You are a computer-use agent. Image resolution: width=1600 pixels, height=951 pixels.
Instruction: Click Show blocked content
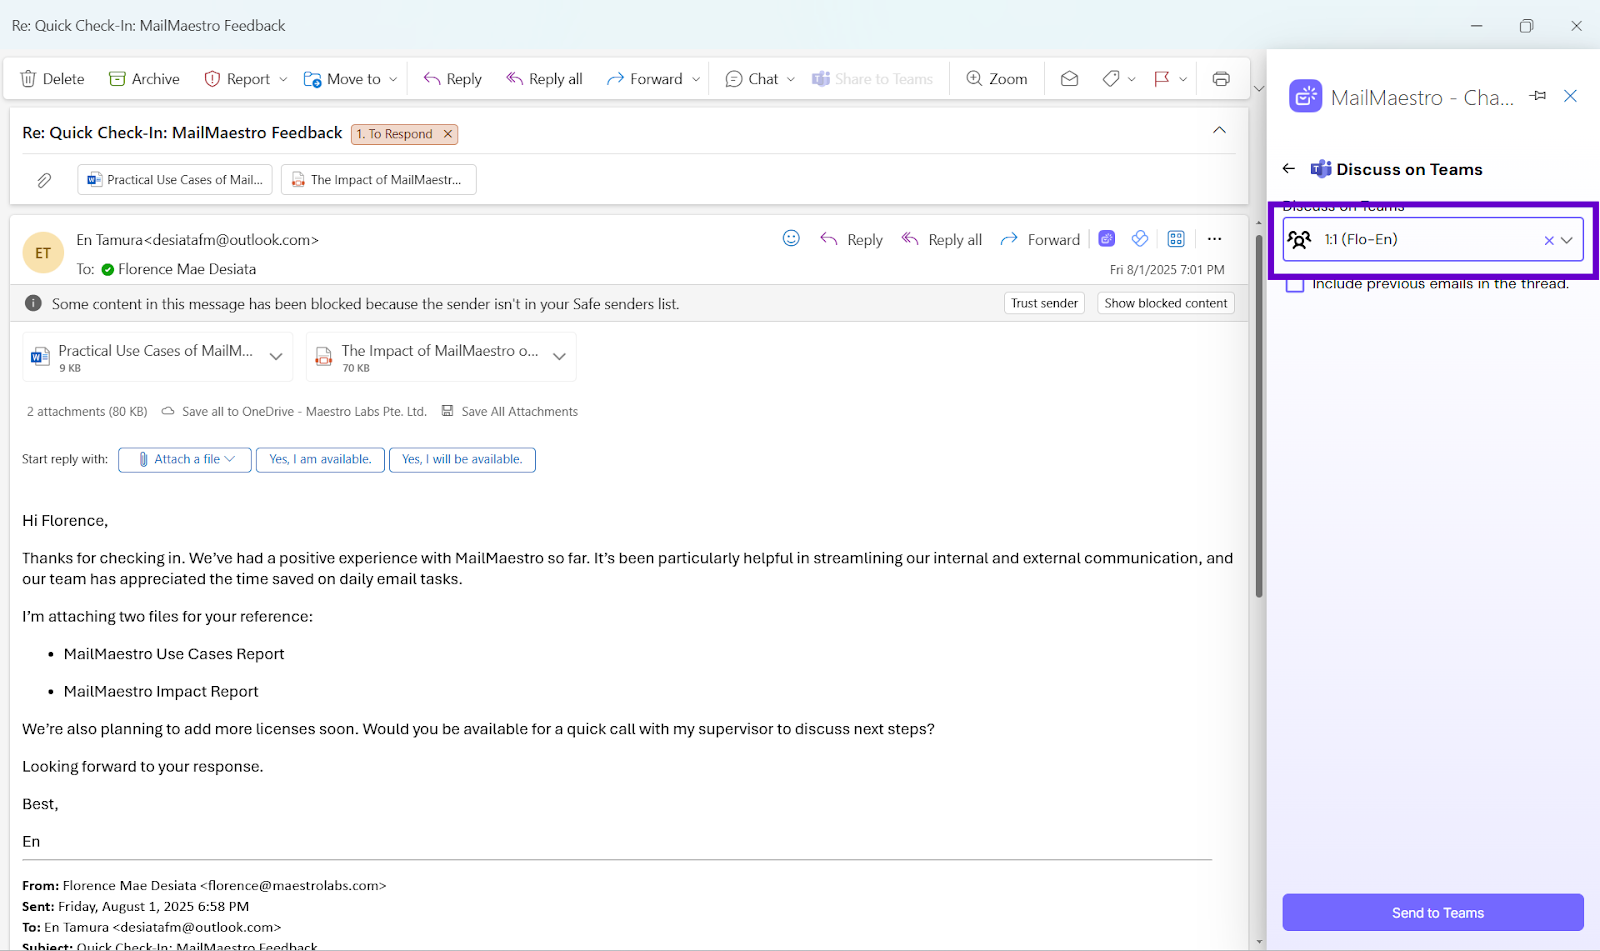pyautogui.click(x=1165, y=303)
